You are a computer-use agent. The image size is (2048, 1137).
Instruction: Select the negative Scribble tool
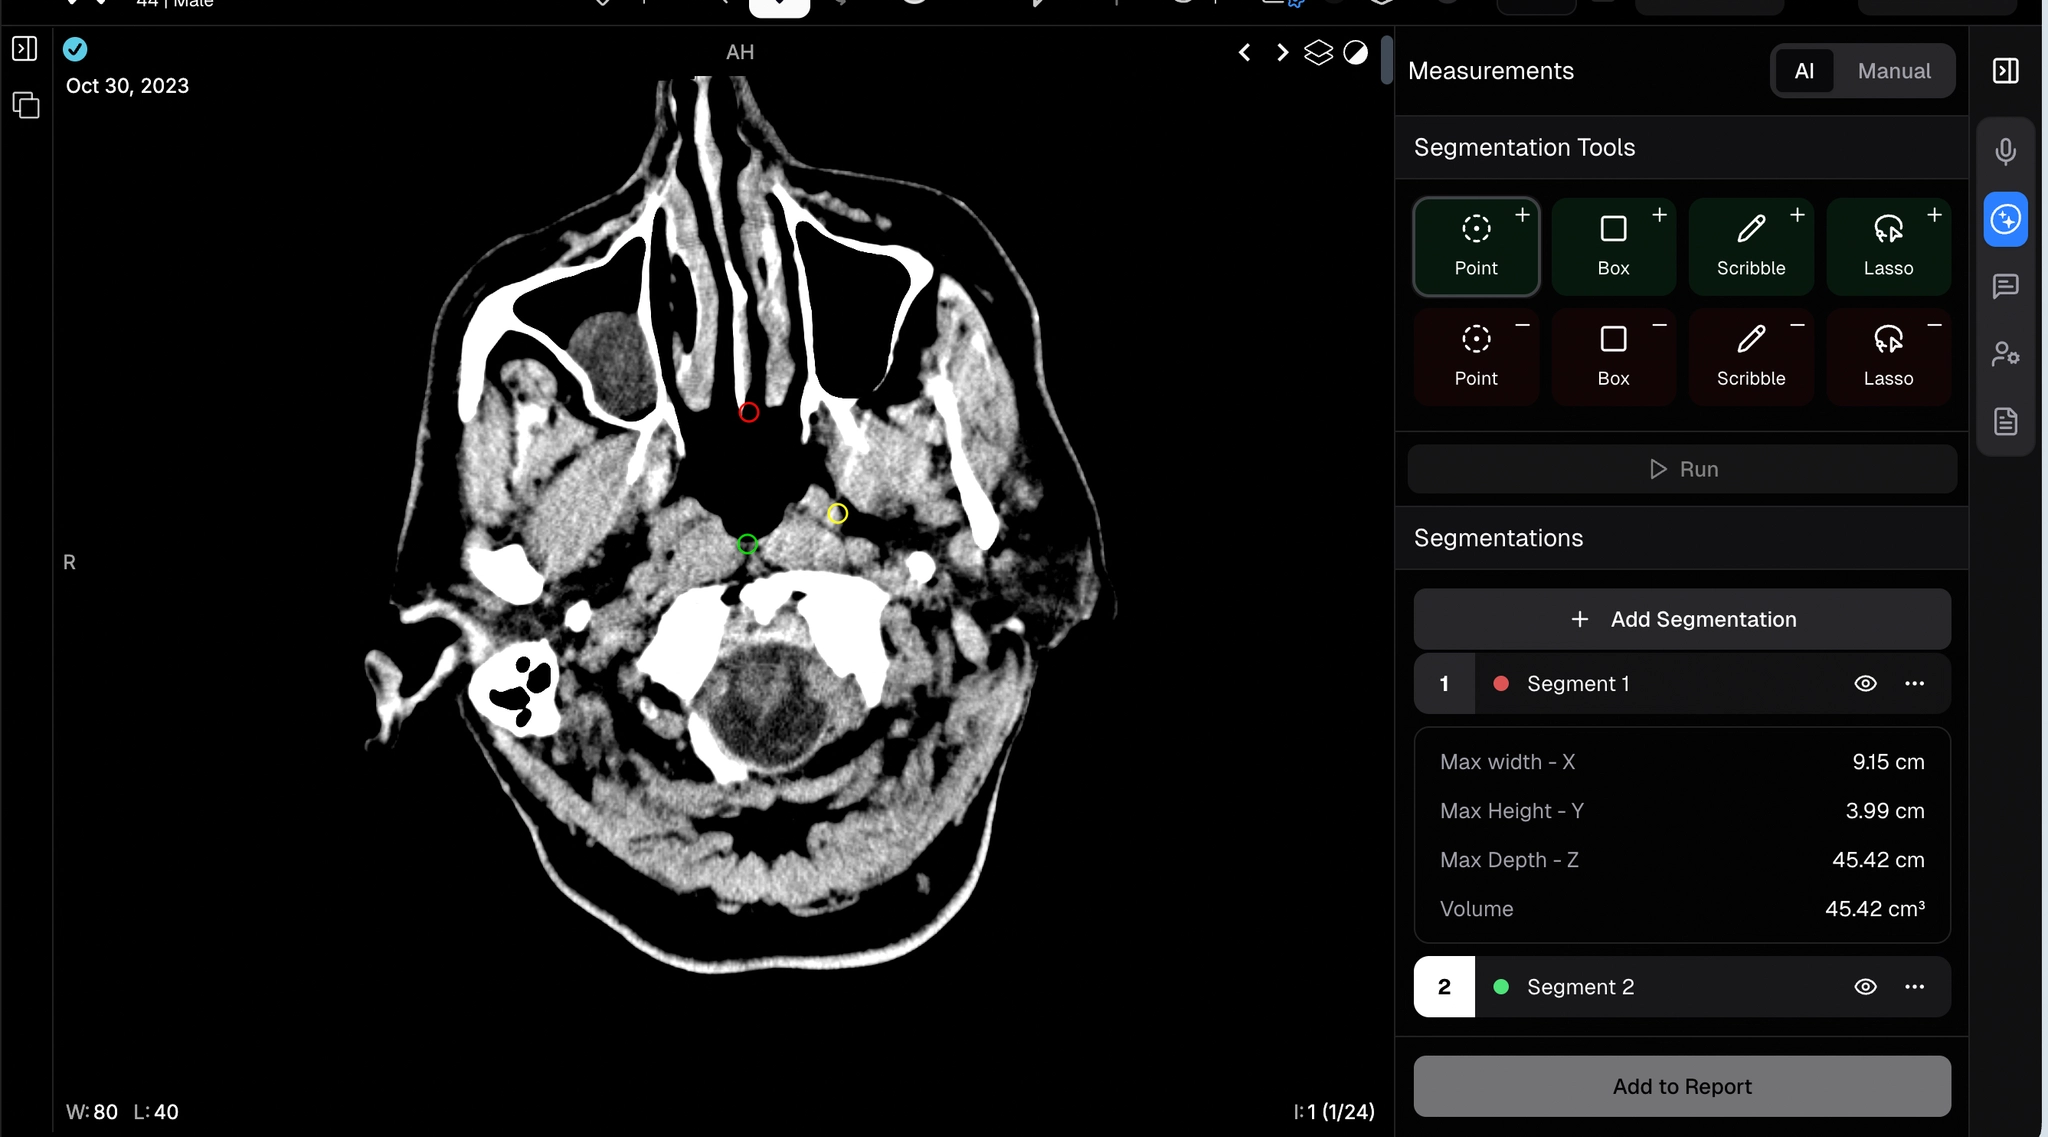[x=1751, y=357]
